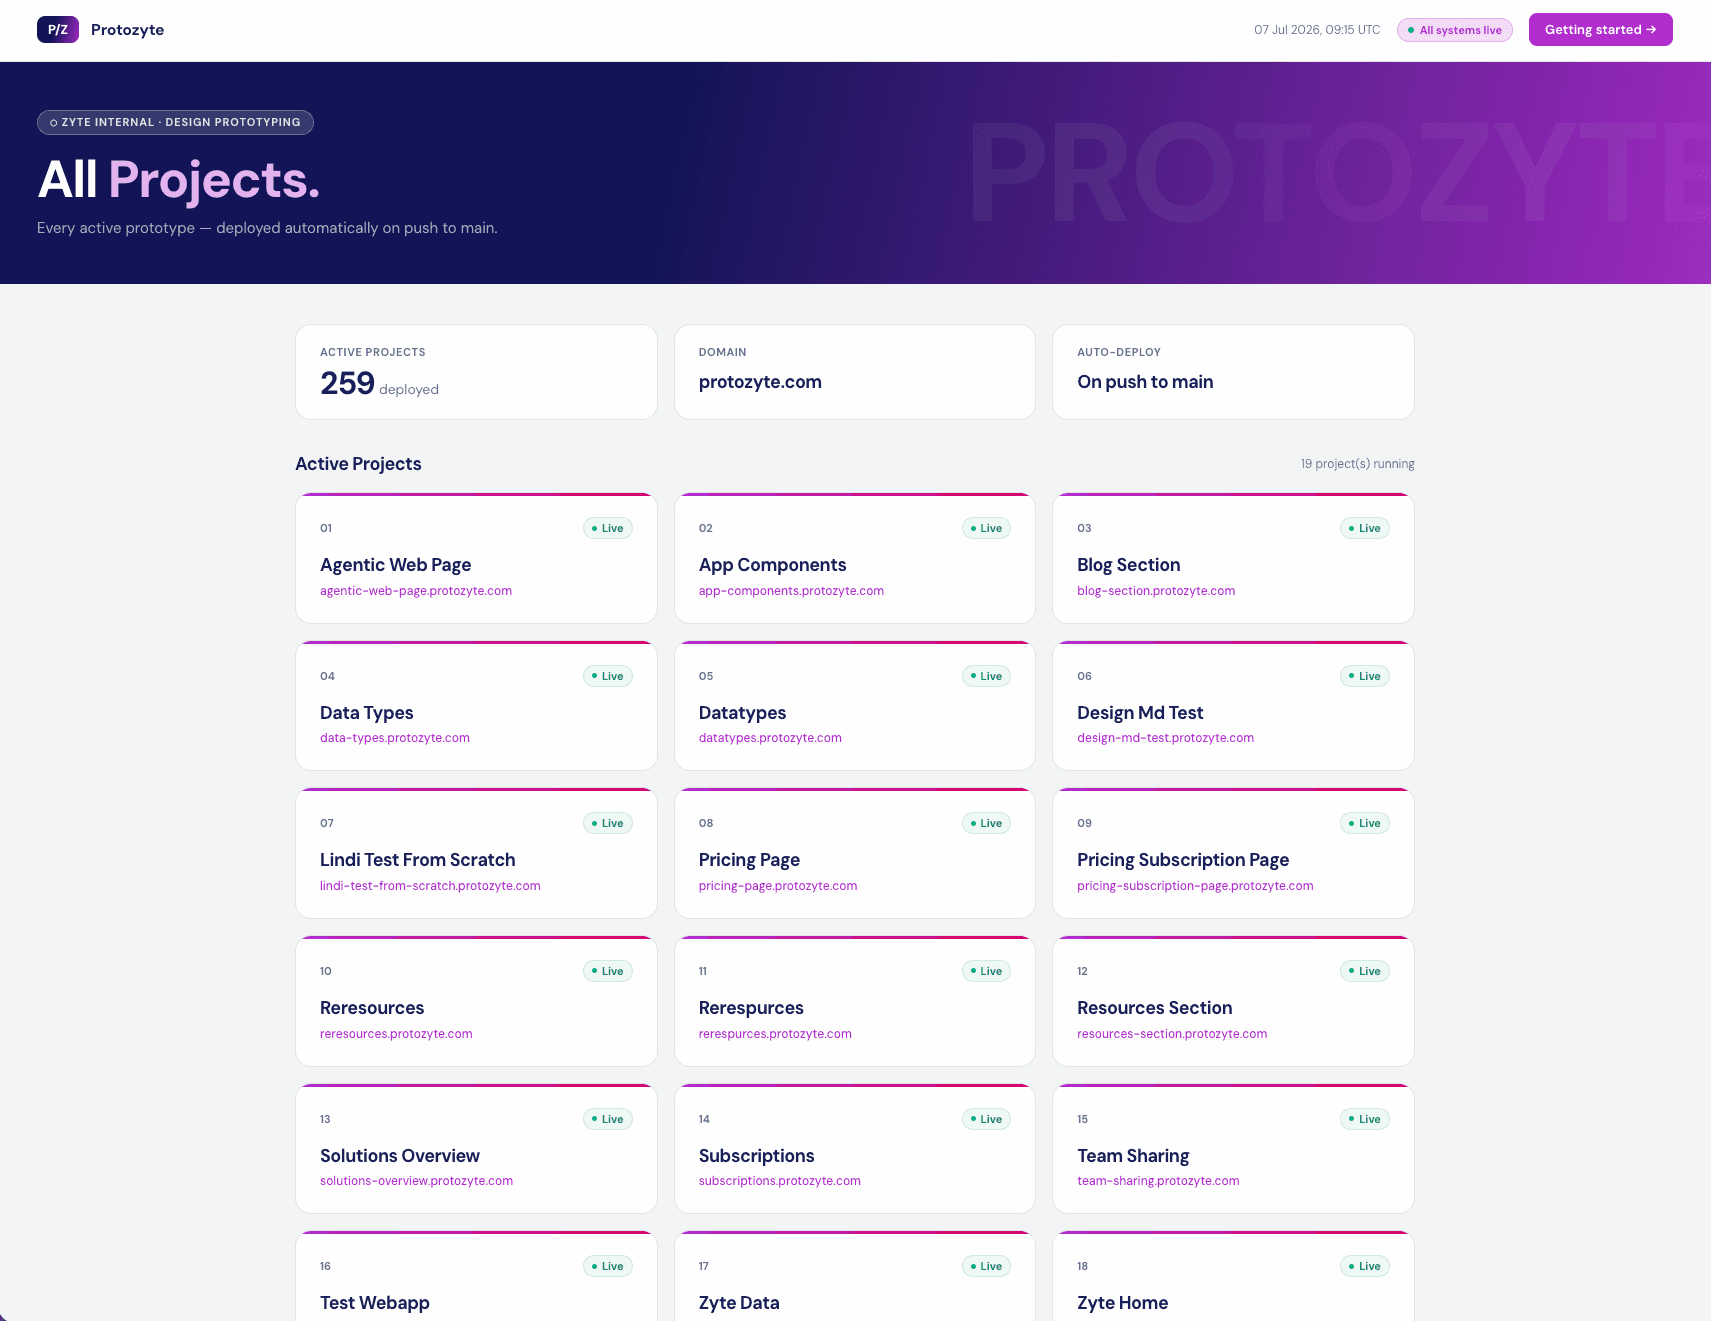The image size is (1711, 1321).
Task: Open the Agentic Web Page project card
Action: point(476,558)
